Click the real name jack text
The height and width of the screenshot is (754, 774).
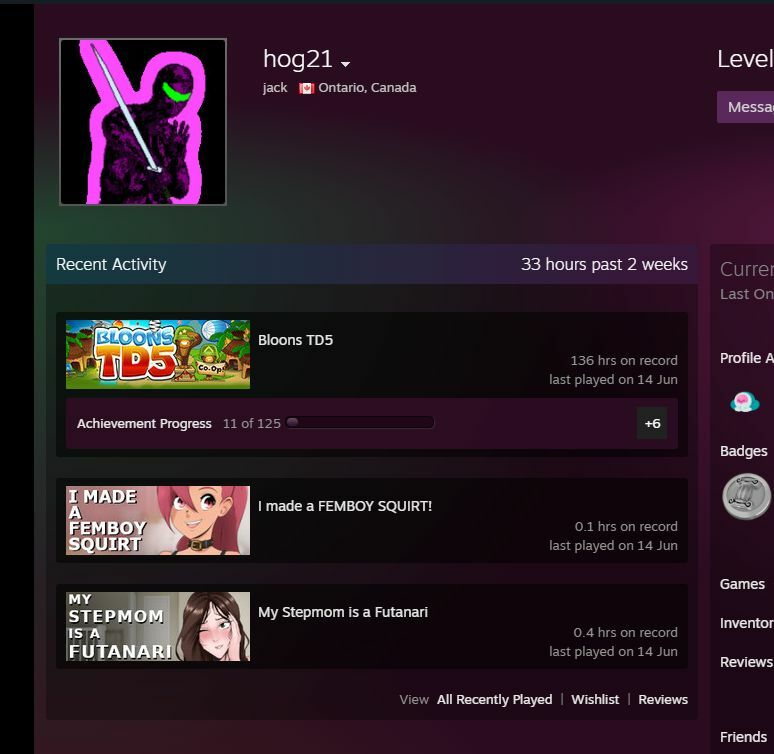click(x=275, y=88)
